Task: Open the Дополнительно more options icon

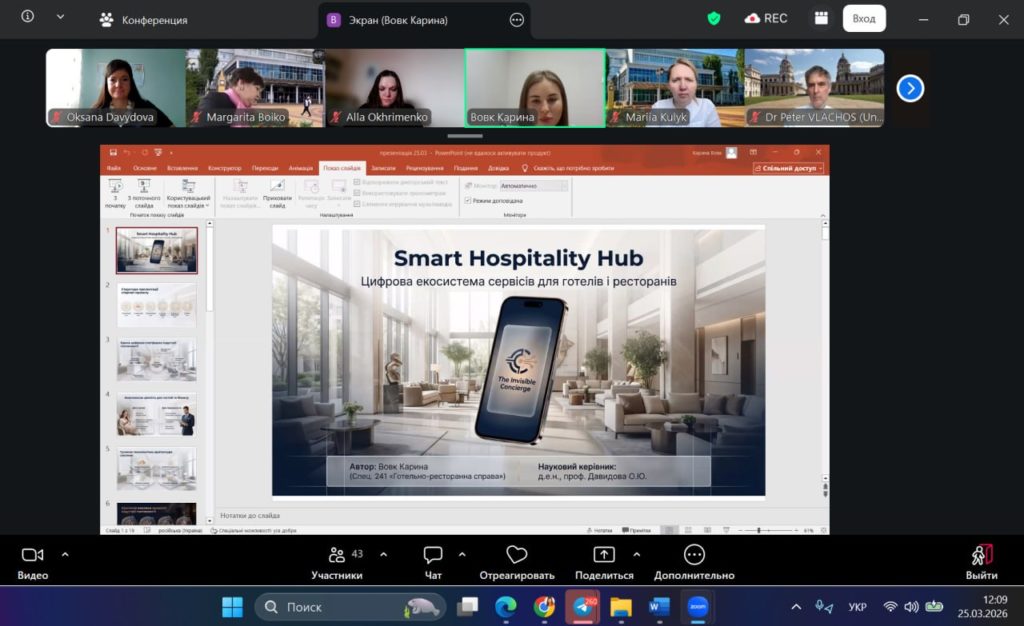Action: [694, 555]
